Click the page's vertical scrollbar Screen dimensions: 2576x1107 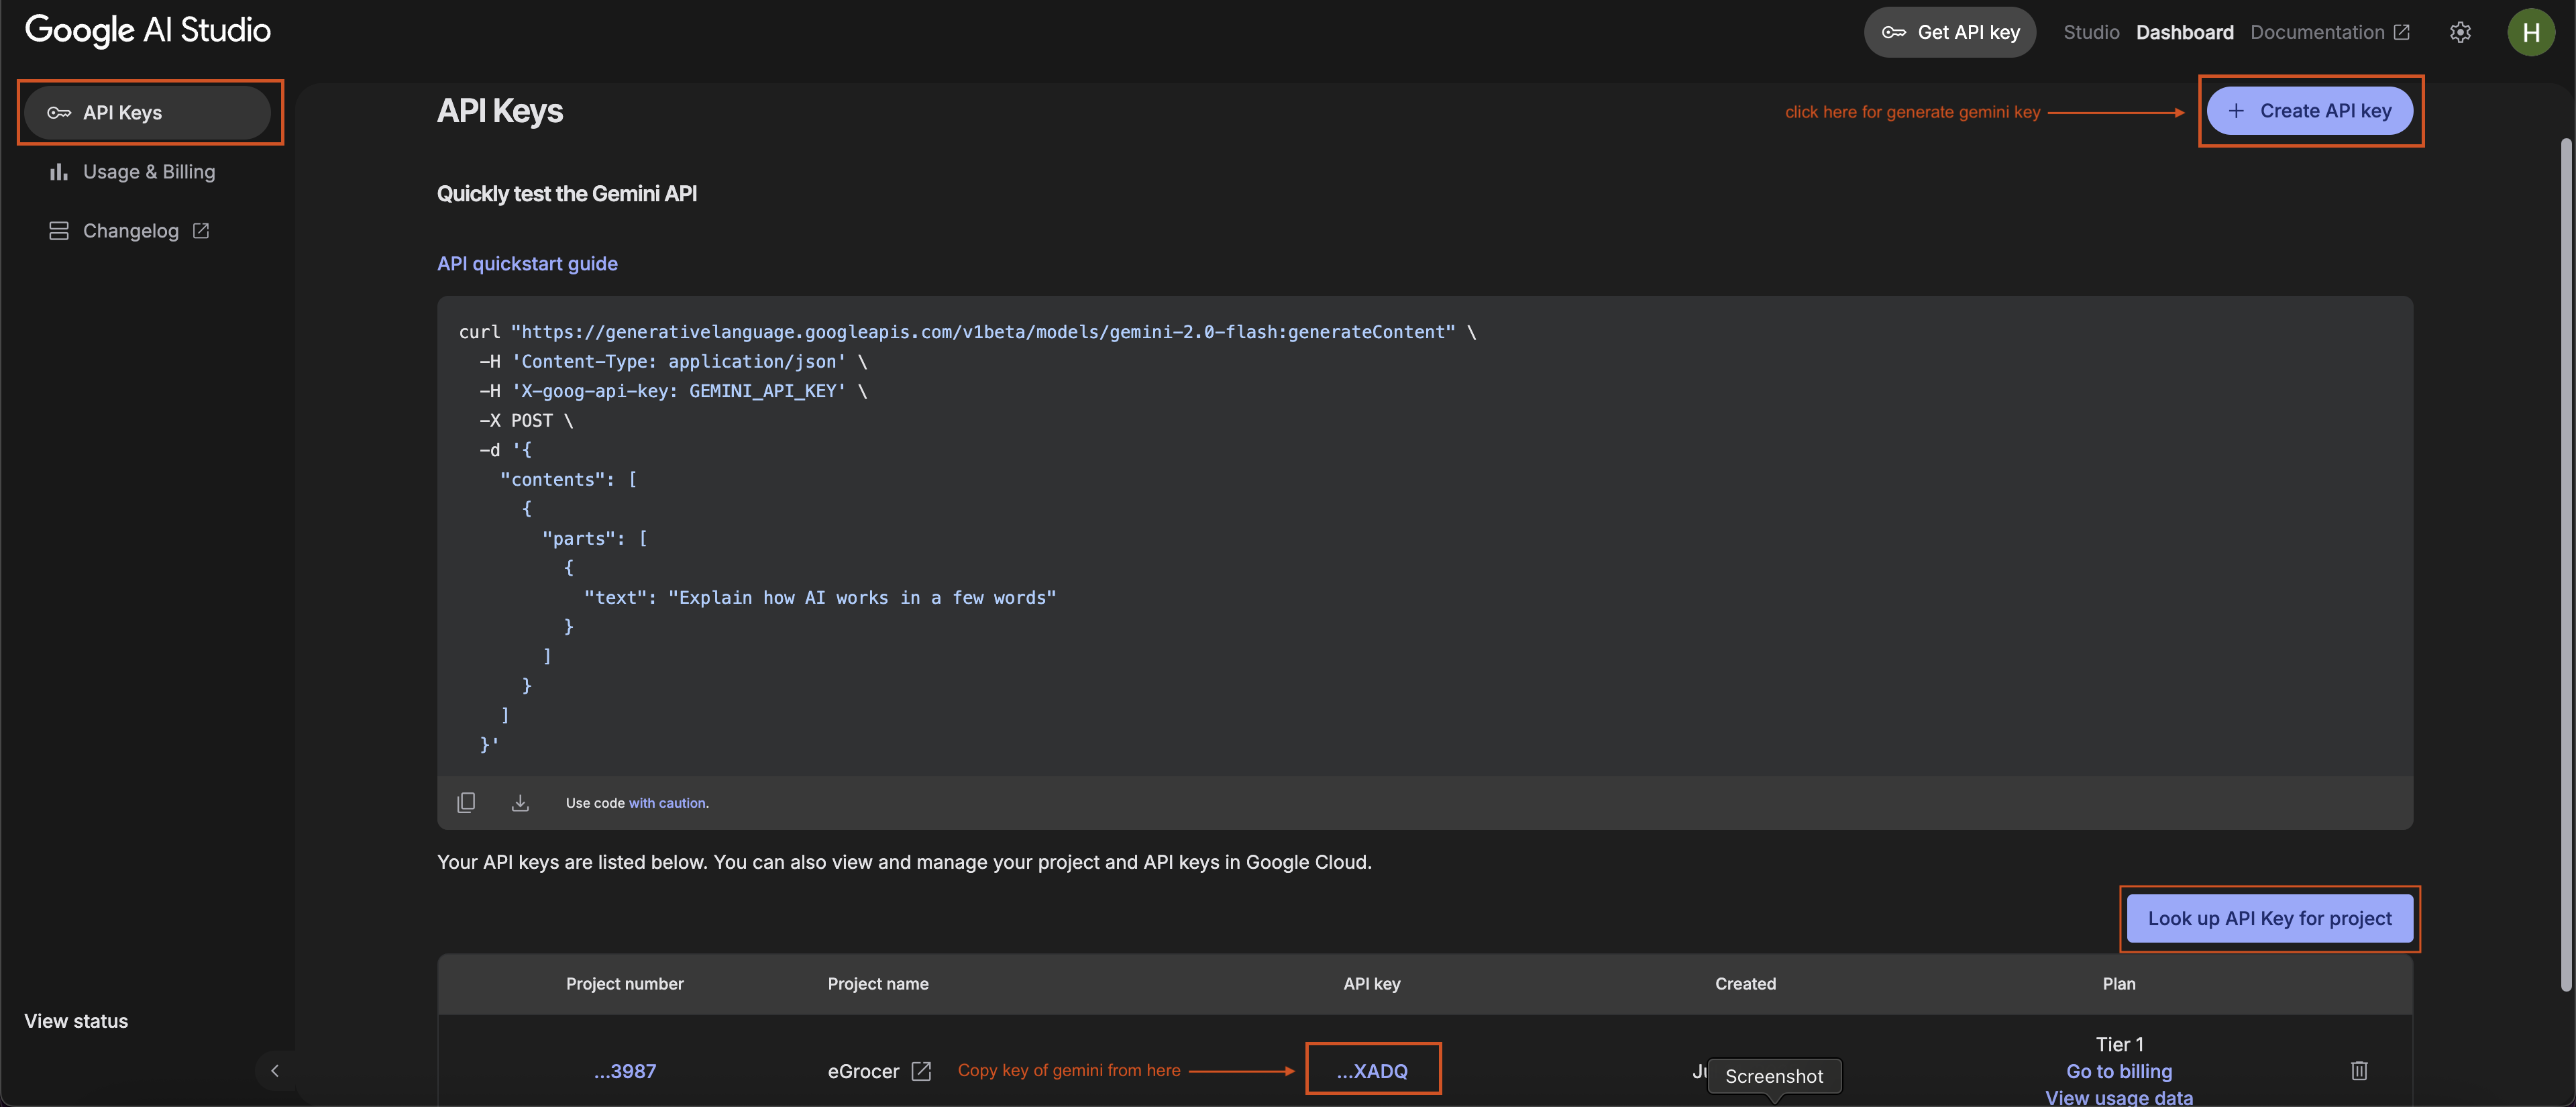tap(2565, 560)
